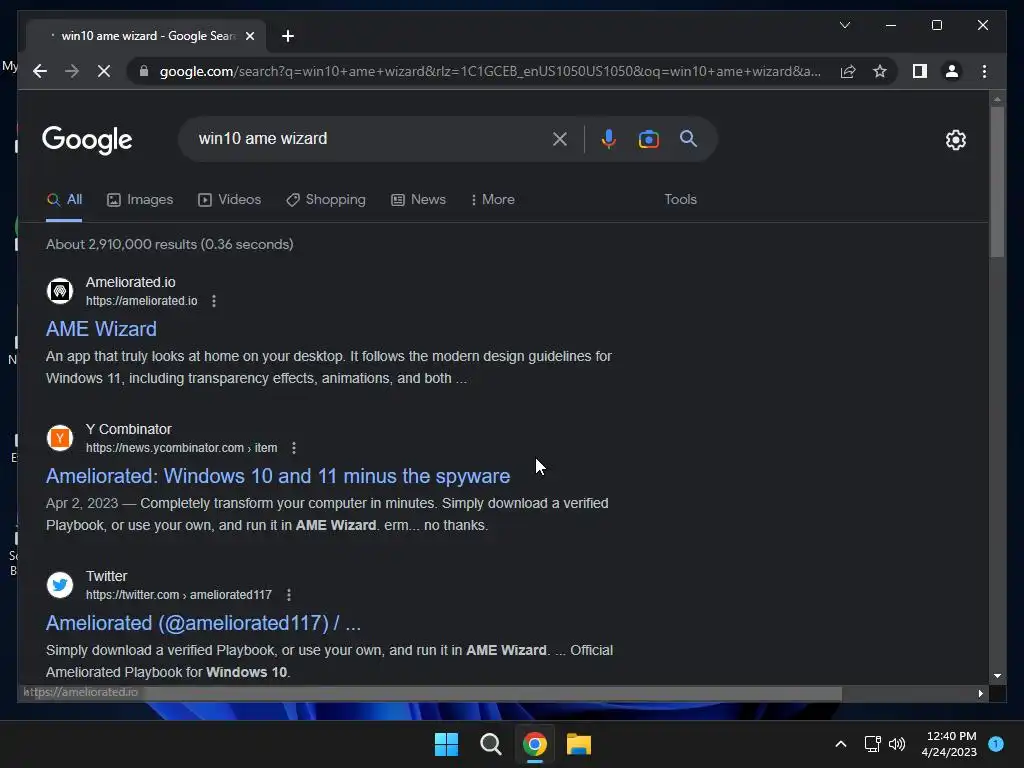Viewport: 1024px width, 768px height.
Task: Open the Chrome profile menu
Action: [x=952, y=71]
